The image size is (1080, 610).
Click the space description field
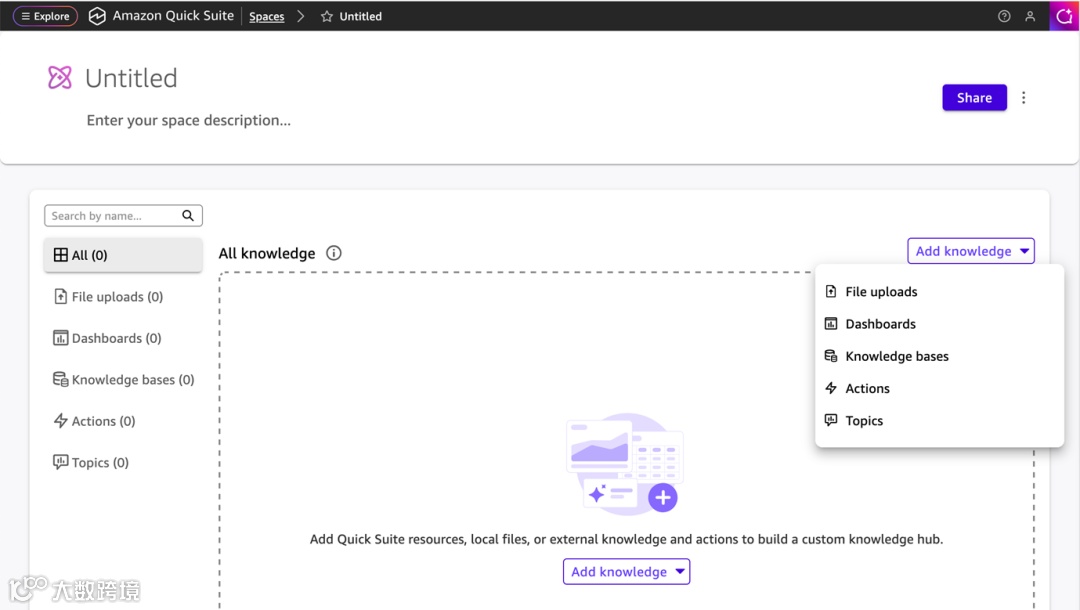[x=189, y=120]
